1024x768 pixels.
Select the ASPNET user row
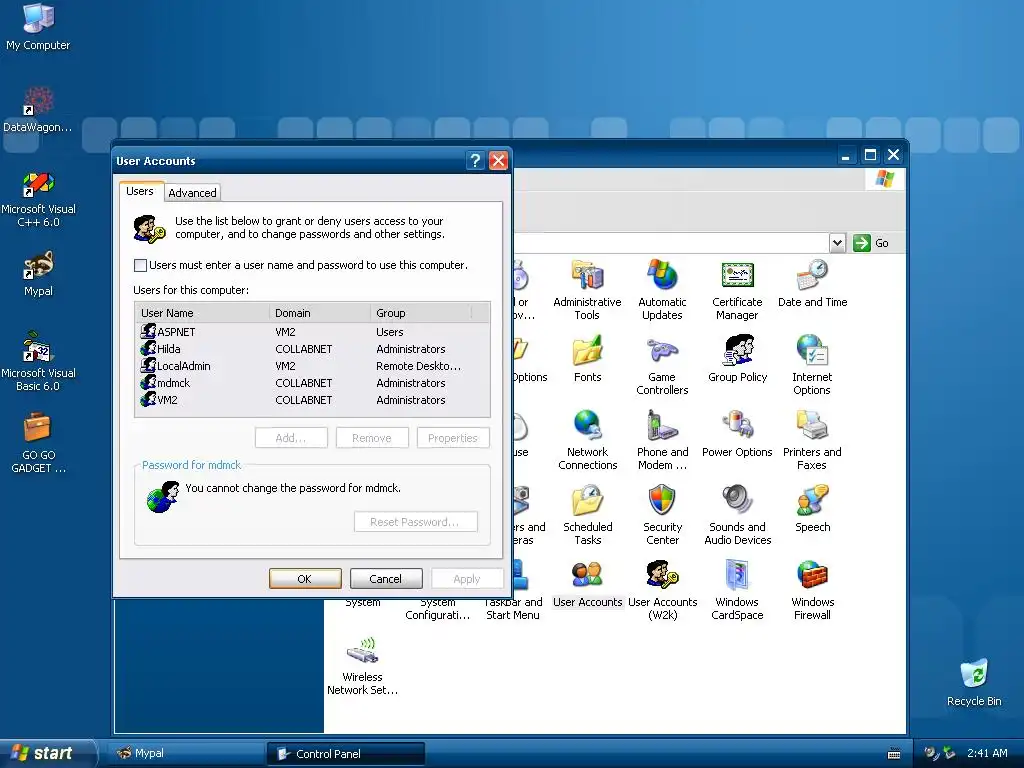[312, 332]
